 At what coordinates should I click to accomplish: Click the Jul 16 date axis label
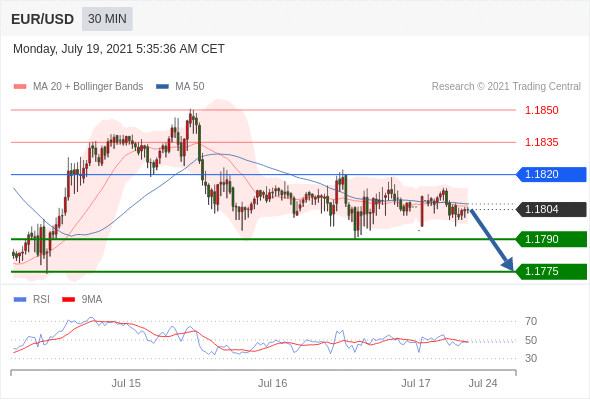[272, 383]
